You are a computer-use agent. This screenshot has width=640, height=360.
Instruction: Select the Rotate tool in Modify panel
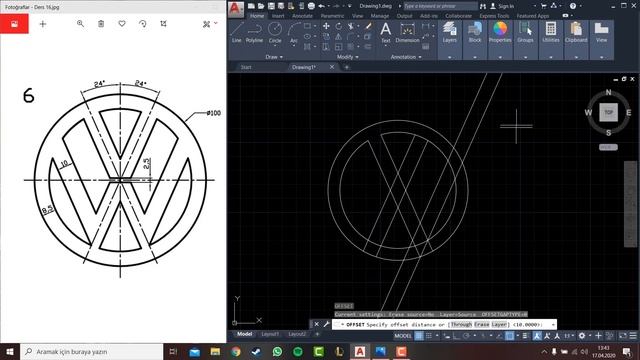(339, 26)
